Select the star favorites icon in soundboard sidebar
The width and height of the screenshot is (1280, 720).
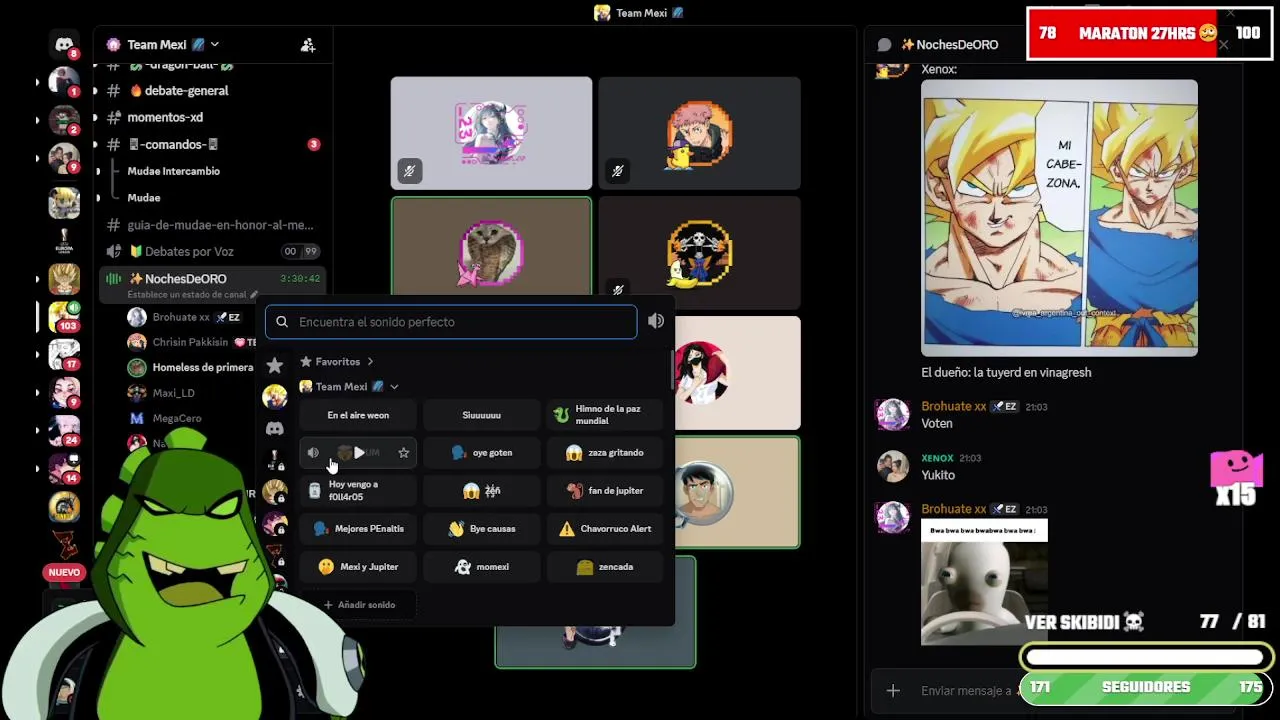275,366
